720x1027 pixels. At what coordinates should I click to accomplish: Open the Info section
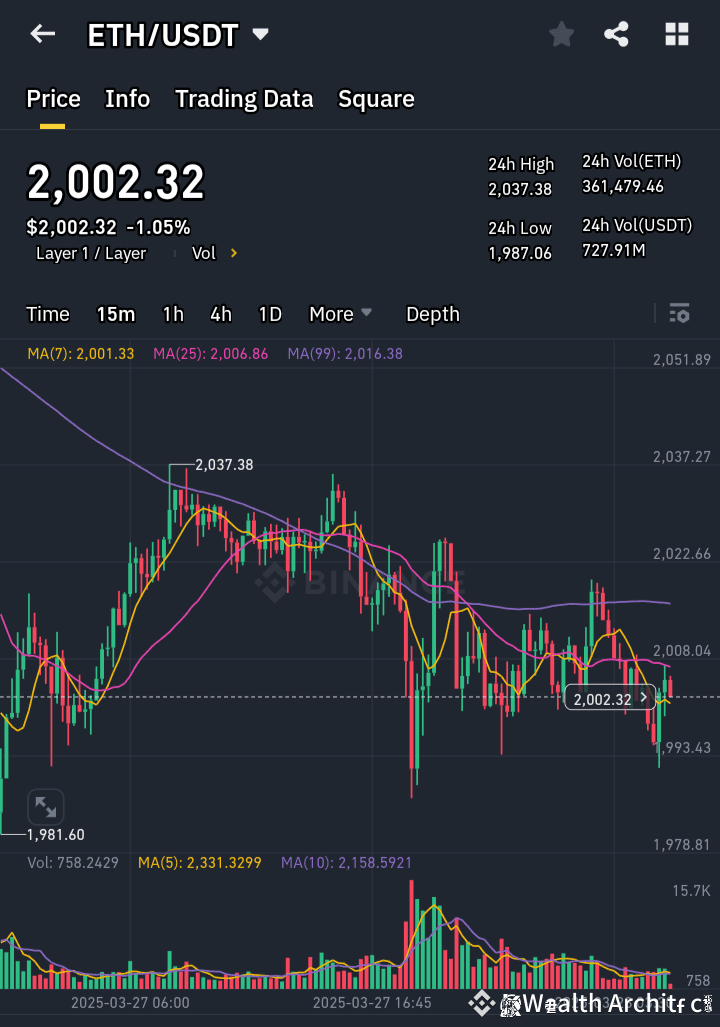point(127,98)
